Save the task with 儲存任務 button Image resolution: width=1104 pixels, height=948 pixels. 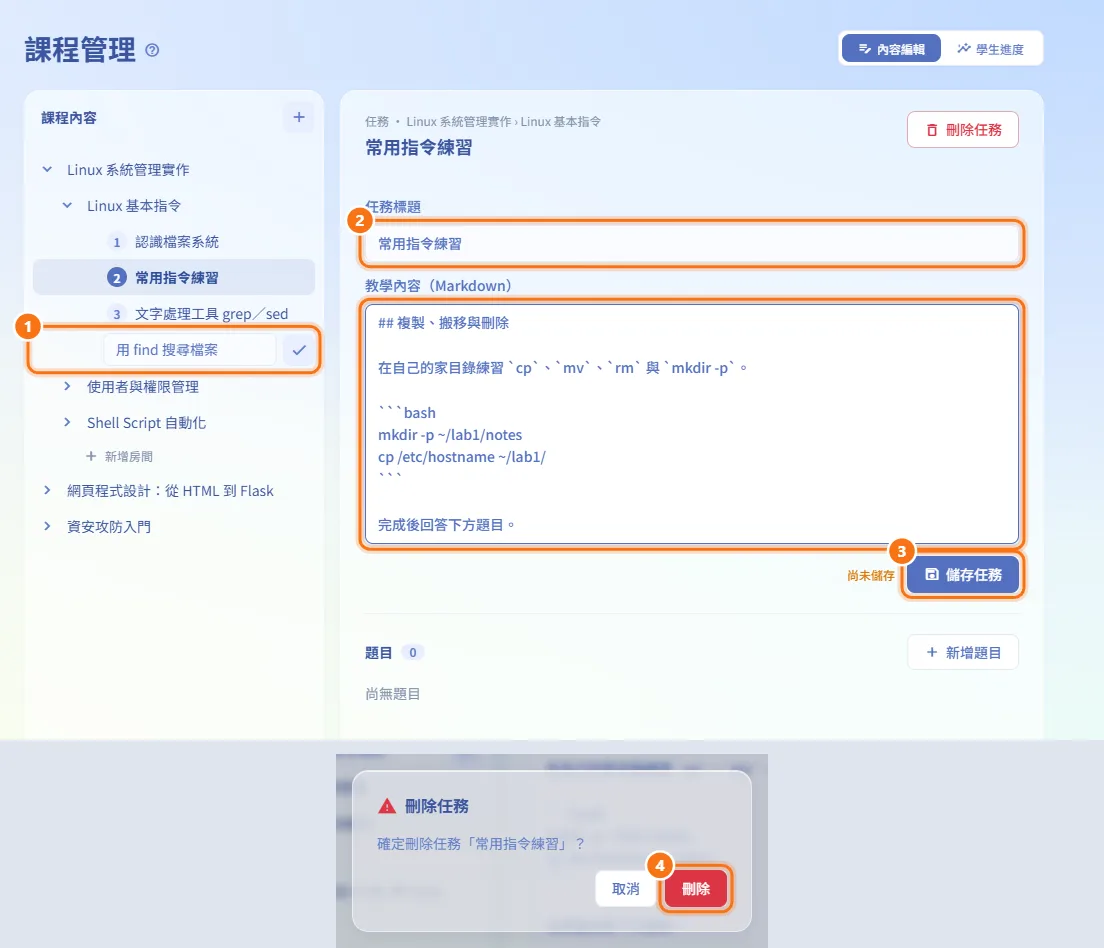(962, 575)
